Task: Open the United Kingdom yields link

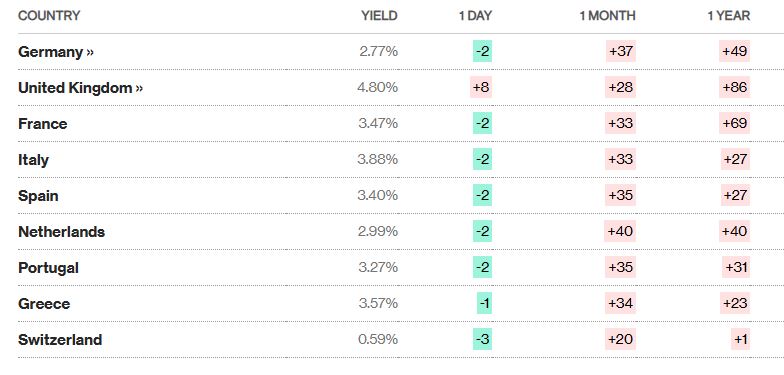Action: click(80, 88)
